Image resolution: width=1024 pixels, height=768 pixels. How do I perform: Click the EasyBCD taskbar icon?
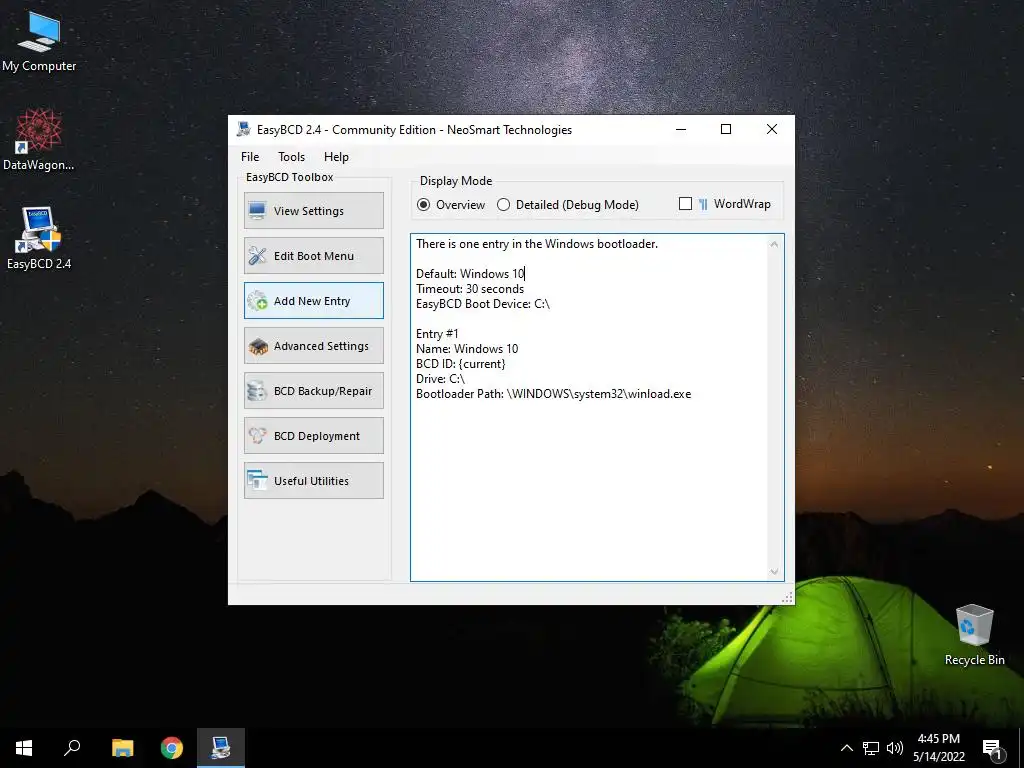point(221,748)
